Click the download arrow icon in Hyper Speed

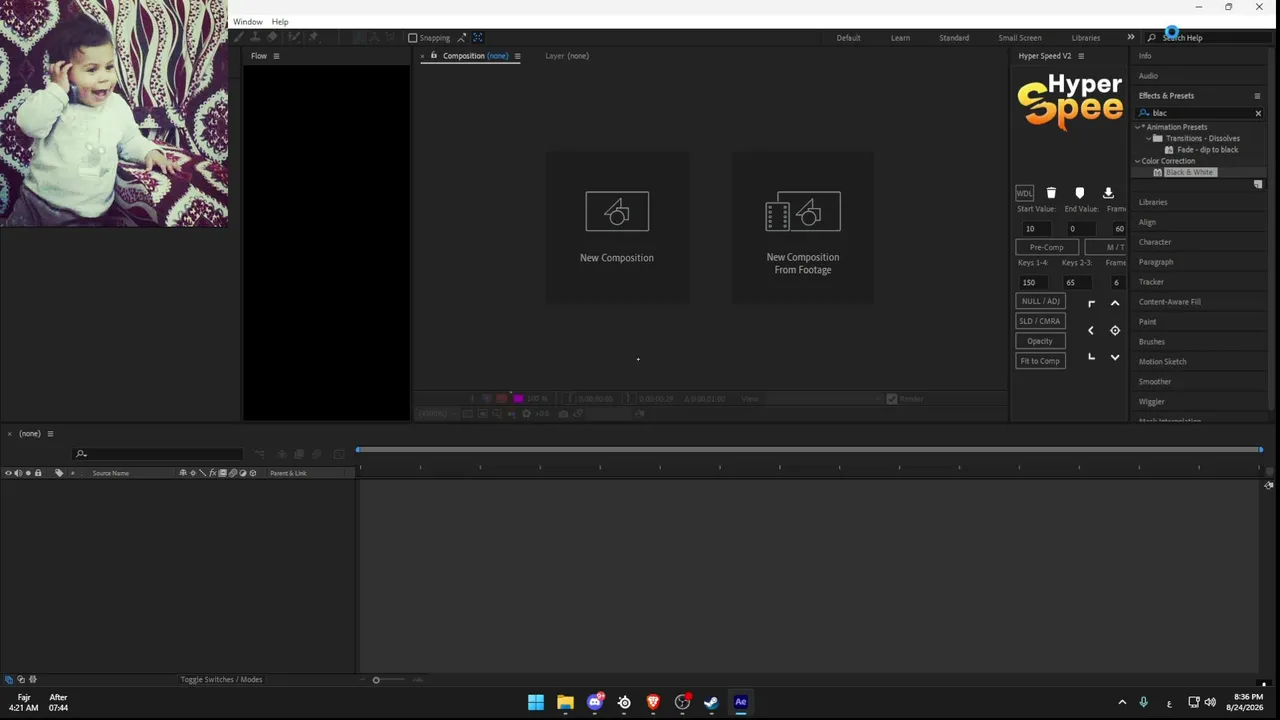[x=1108, y=193]
